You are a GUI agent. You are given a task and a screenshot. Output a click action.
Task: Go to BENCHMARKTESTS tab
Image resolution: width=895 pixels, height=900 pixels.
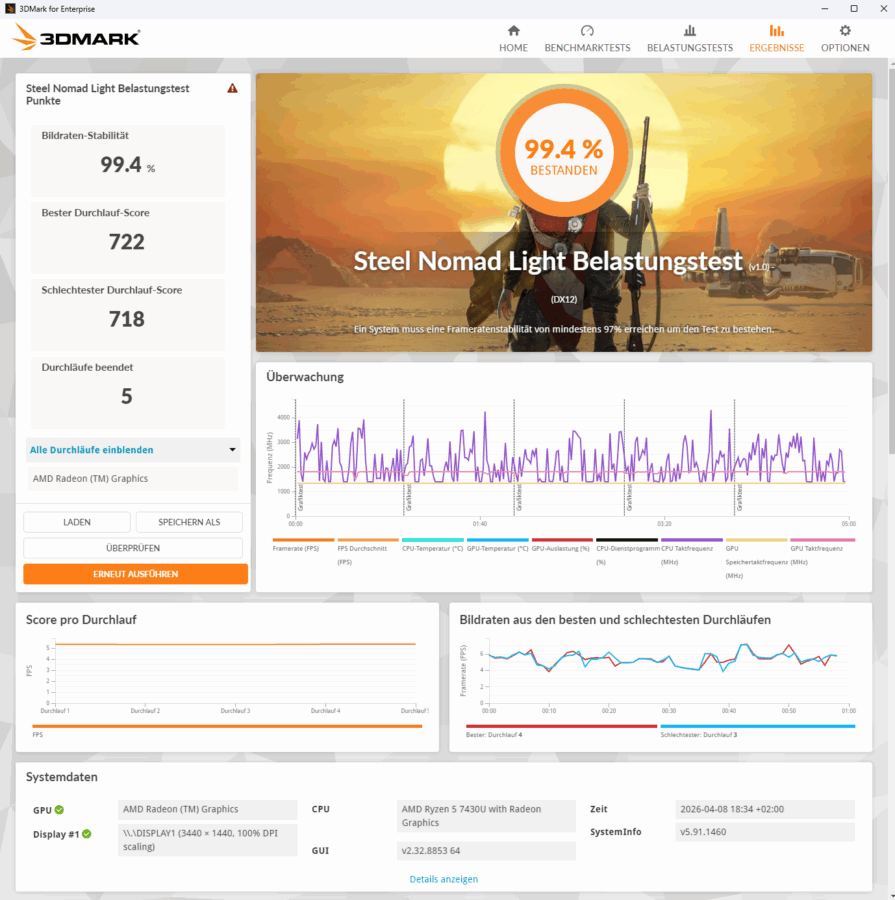(x=587, y=48)
